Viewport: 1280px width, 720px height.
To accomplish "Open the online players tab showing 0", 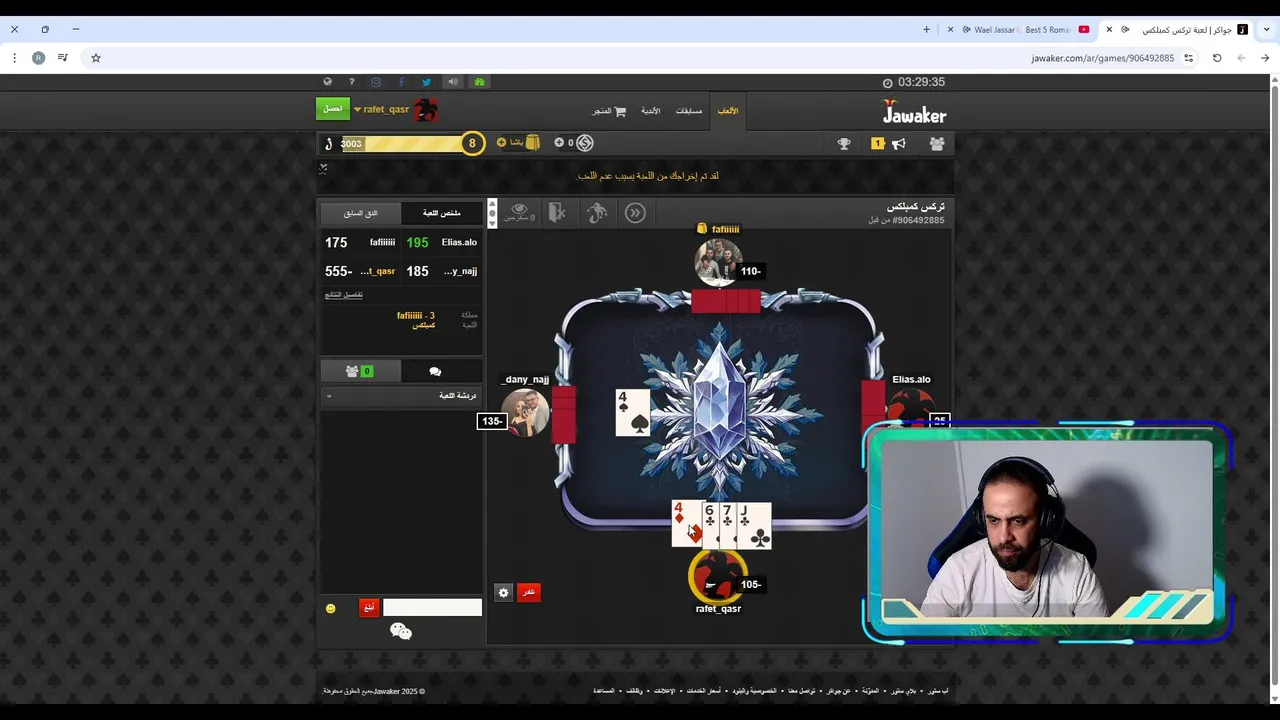I will click(x=360, y=371).
